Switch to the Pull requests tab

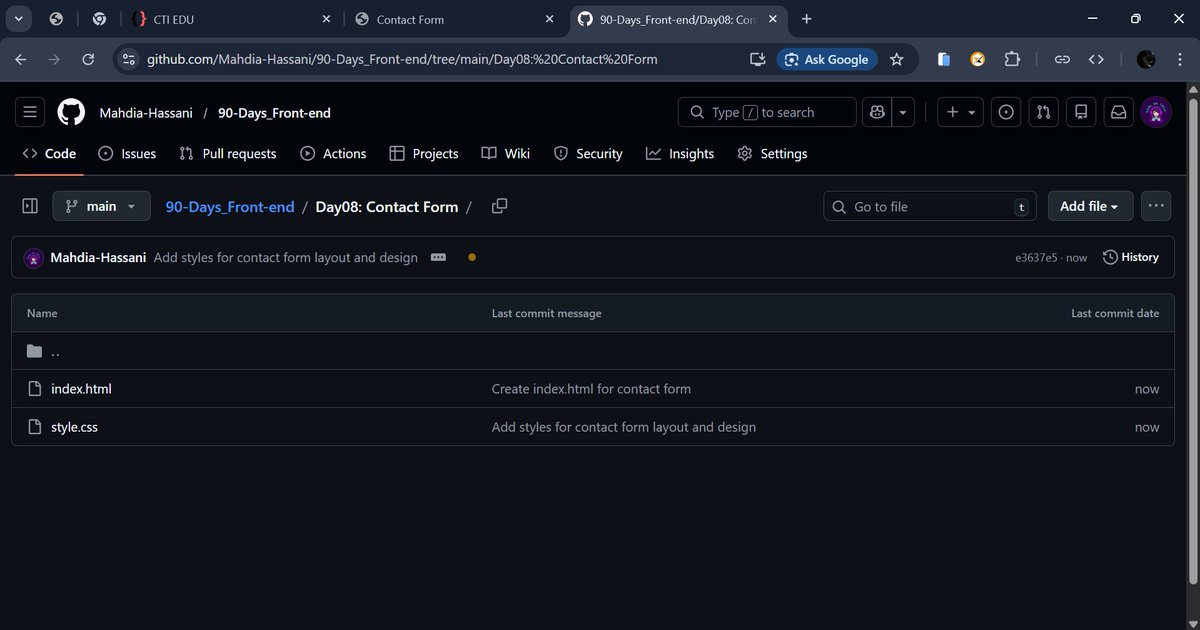(x=227, y=153)
